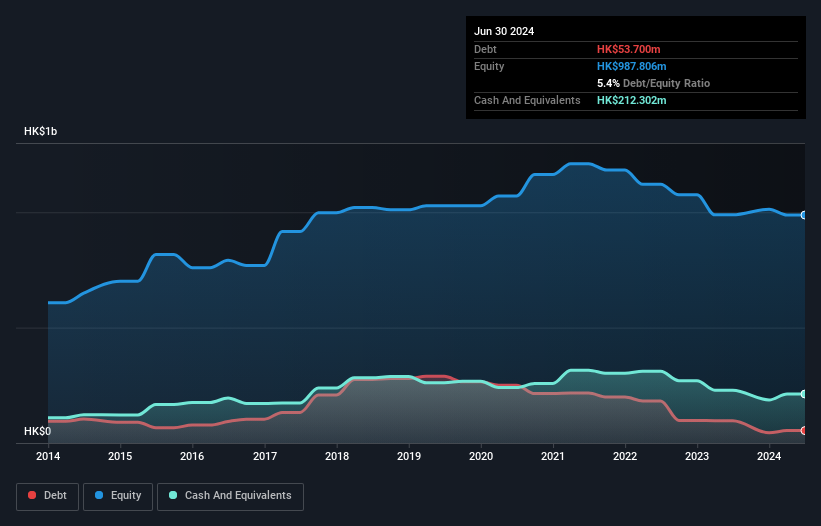Click the 2018 x-axis label
Viewport: 821px width, 526px height.
[337, 456]
